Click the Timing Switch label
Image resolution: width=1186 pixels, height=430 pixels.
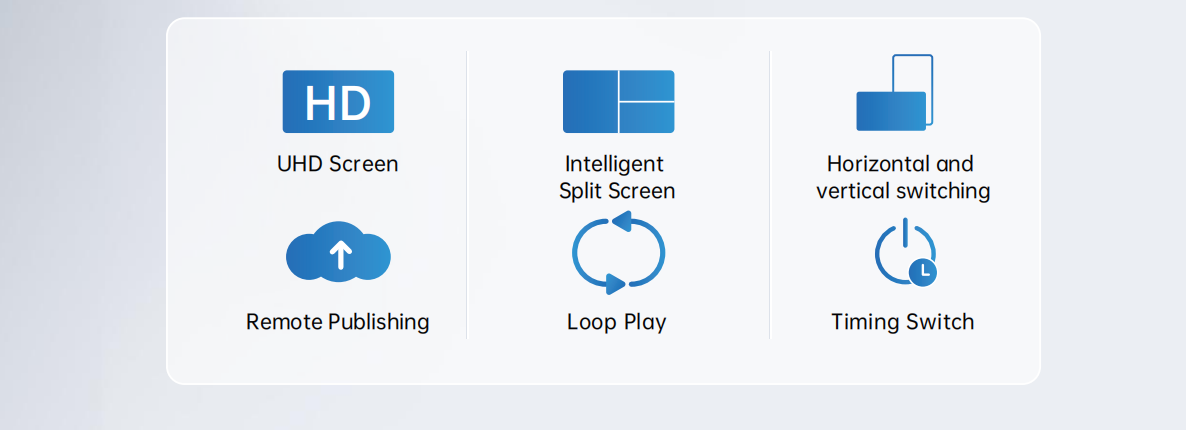(902, 322)
